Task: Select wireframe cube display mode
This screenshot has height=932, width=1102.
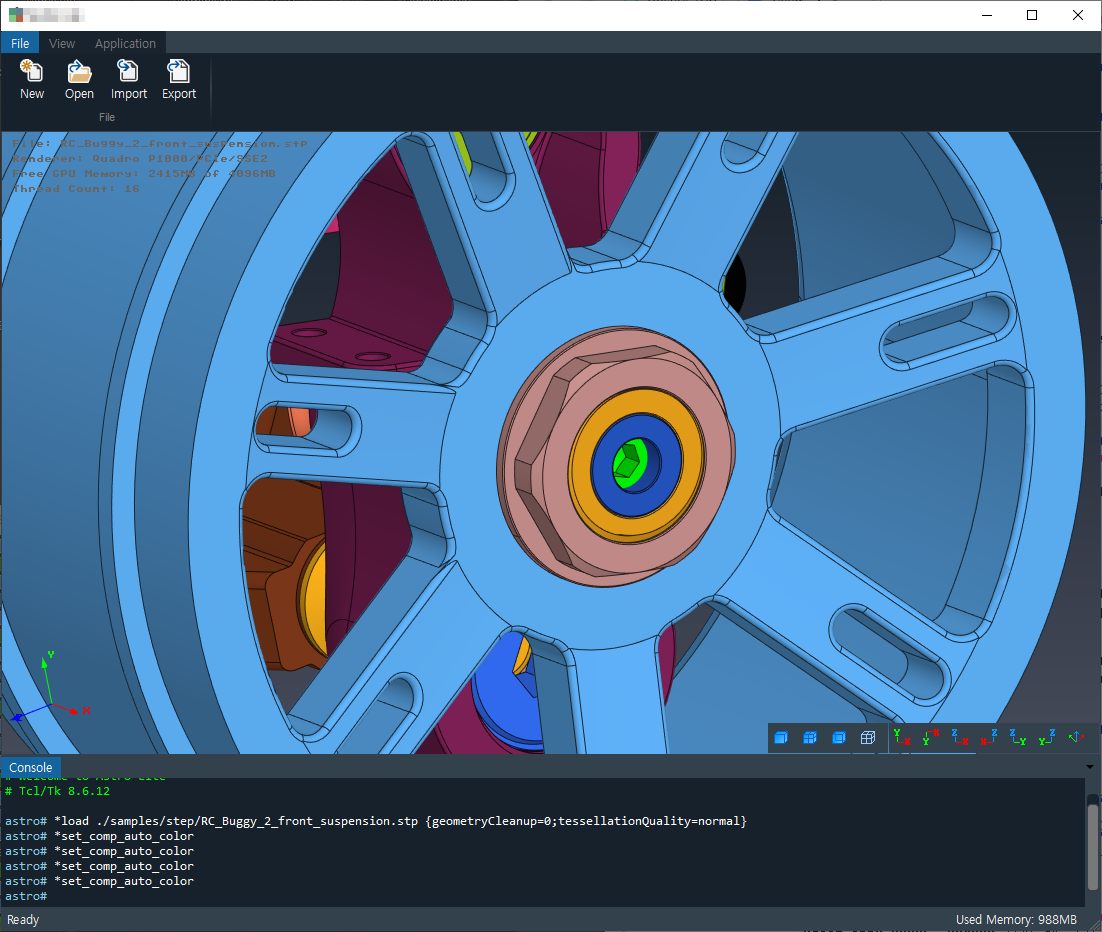Action: (868, 737)
